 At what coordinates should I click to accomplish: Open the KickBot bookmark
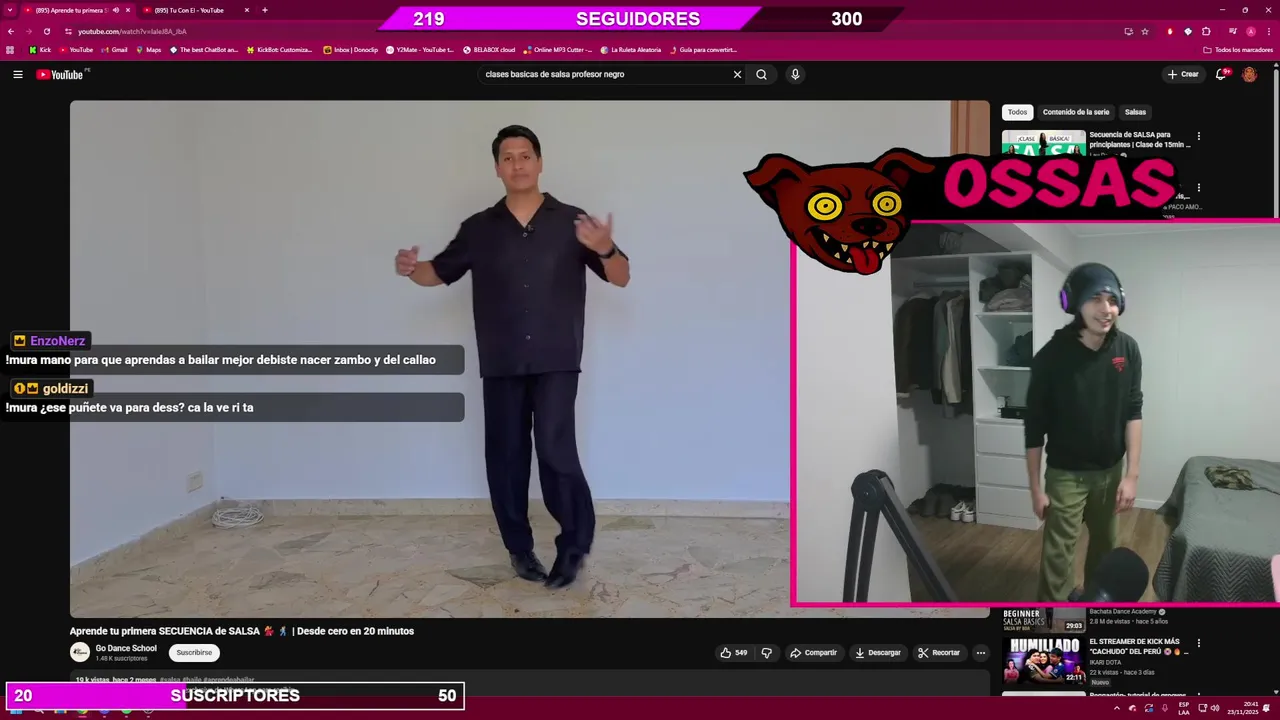tap(280, 49)
